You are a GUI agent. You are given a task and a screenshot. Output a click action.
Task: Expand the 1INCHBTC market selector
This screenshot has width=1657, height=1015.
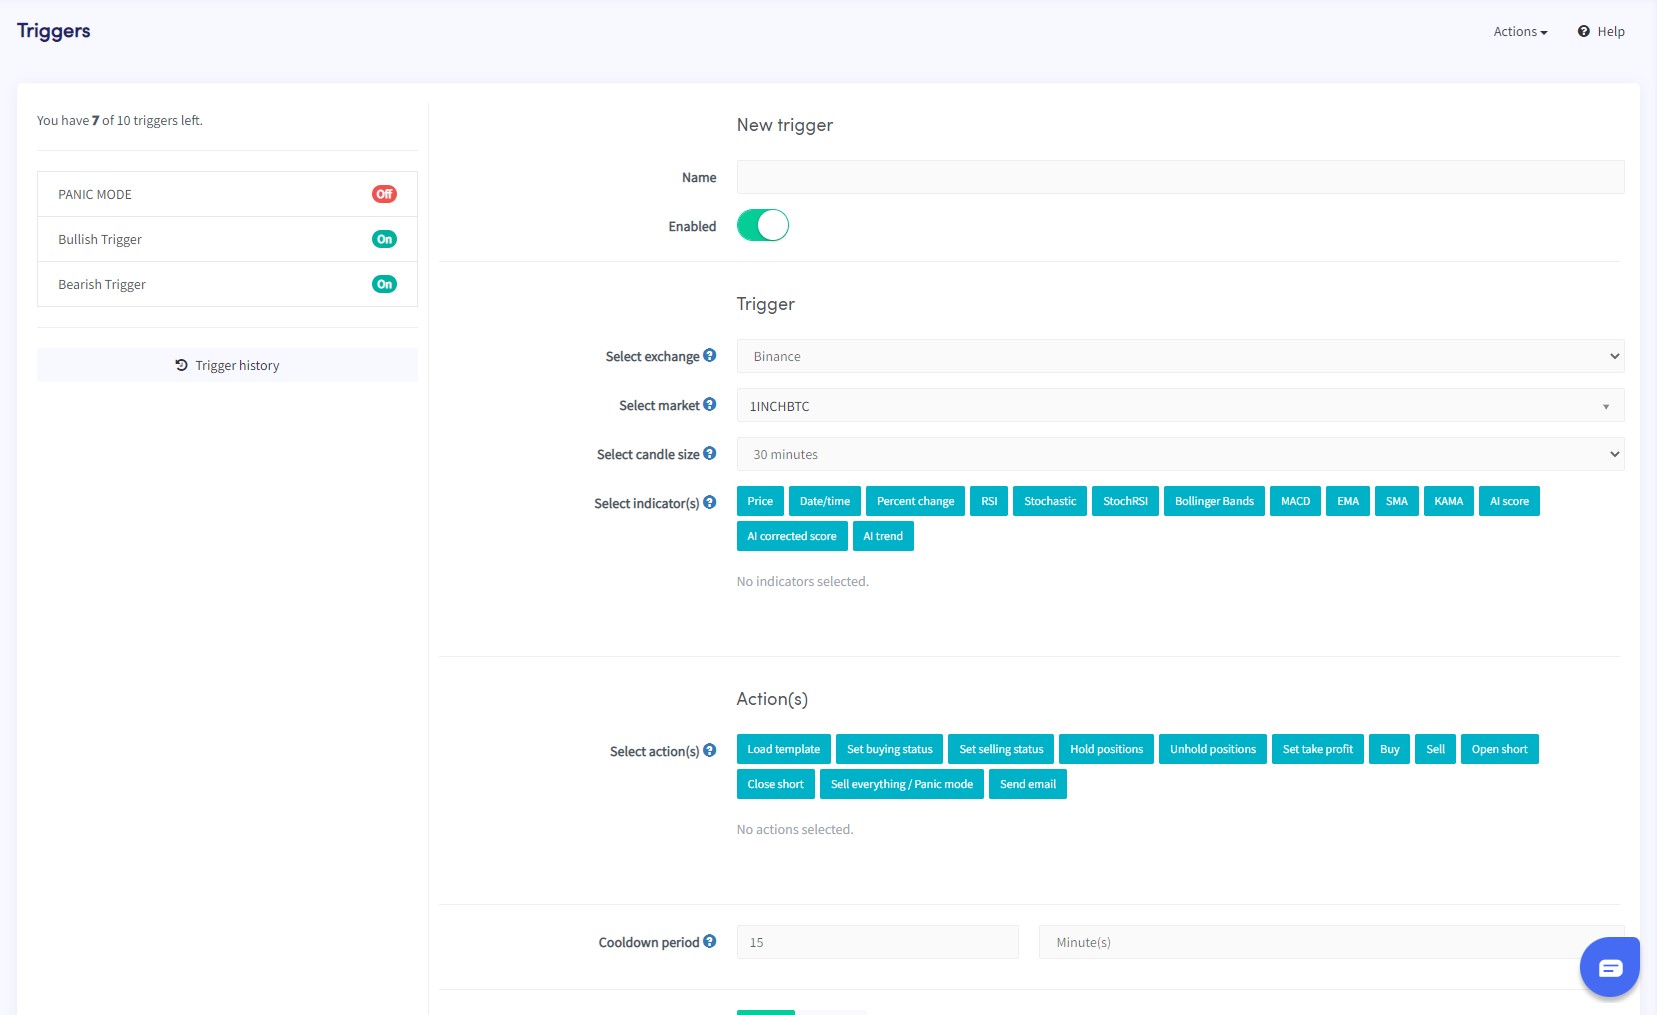pos(1180,406)
